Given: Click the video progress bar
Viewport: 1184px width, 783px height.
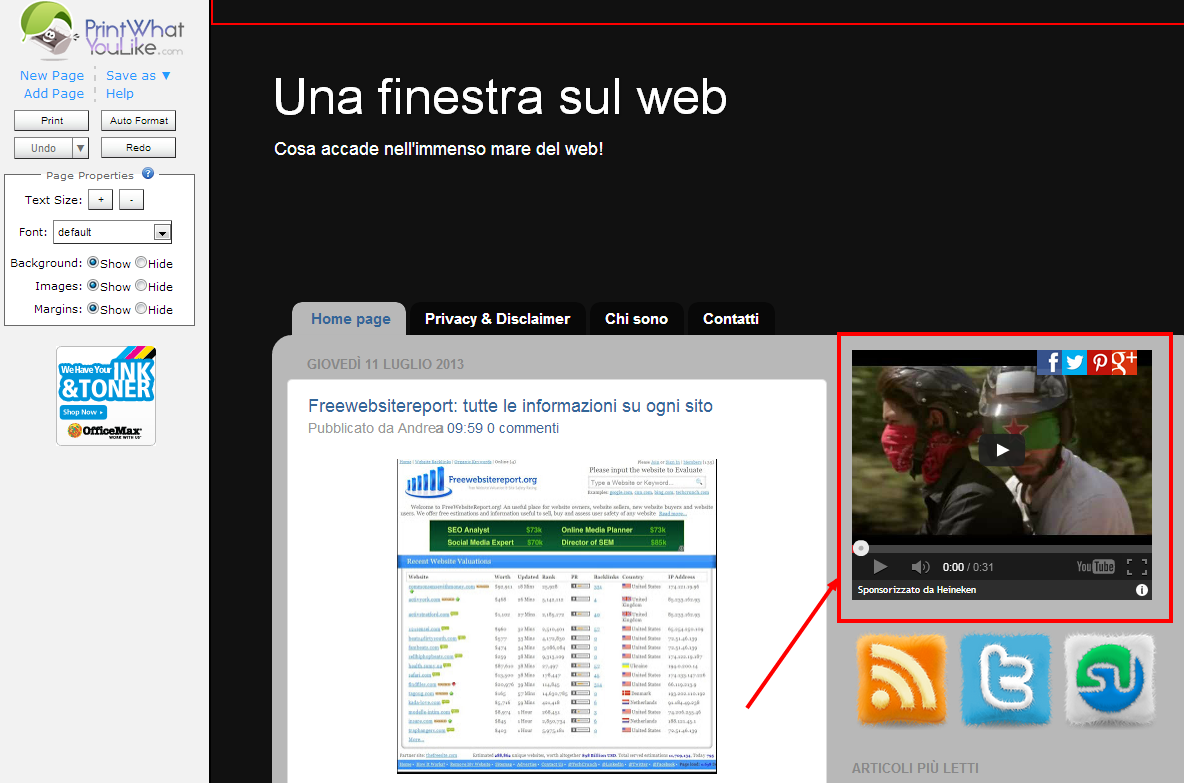Looking at the screenshot, I should point(1000,547).
